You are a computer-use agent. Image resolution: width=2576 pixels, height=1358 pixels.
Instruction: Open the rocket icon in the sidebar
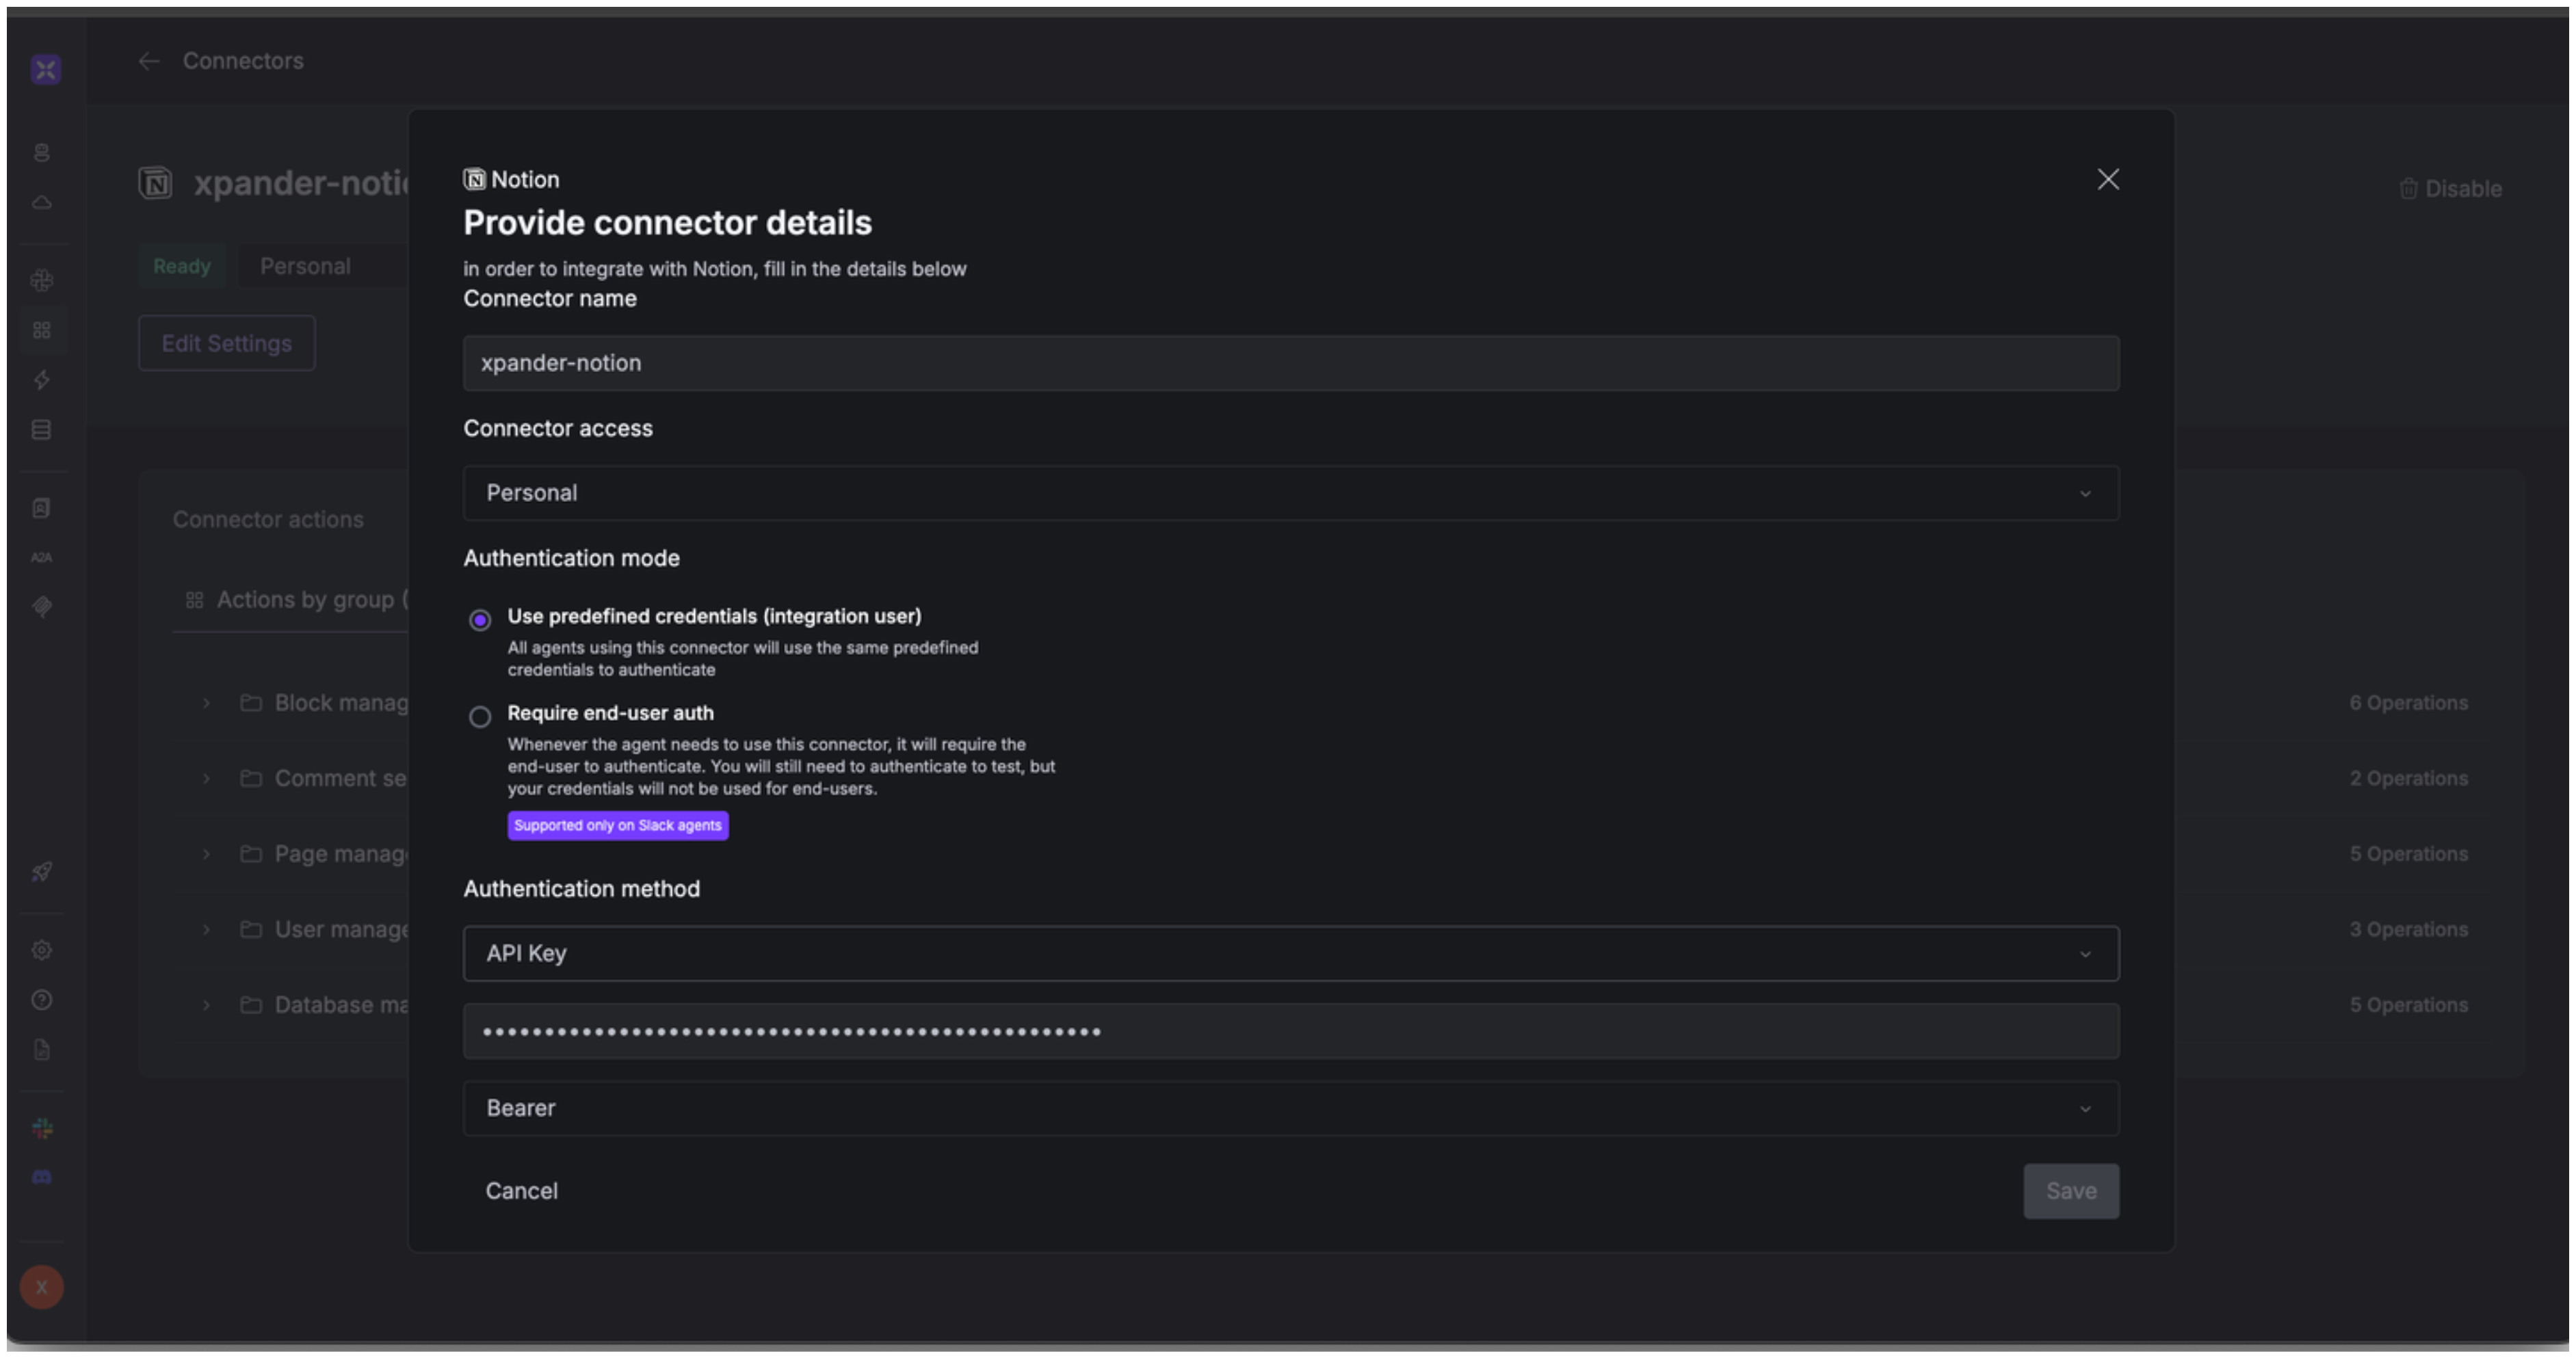(42, 872)
